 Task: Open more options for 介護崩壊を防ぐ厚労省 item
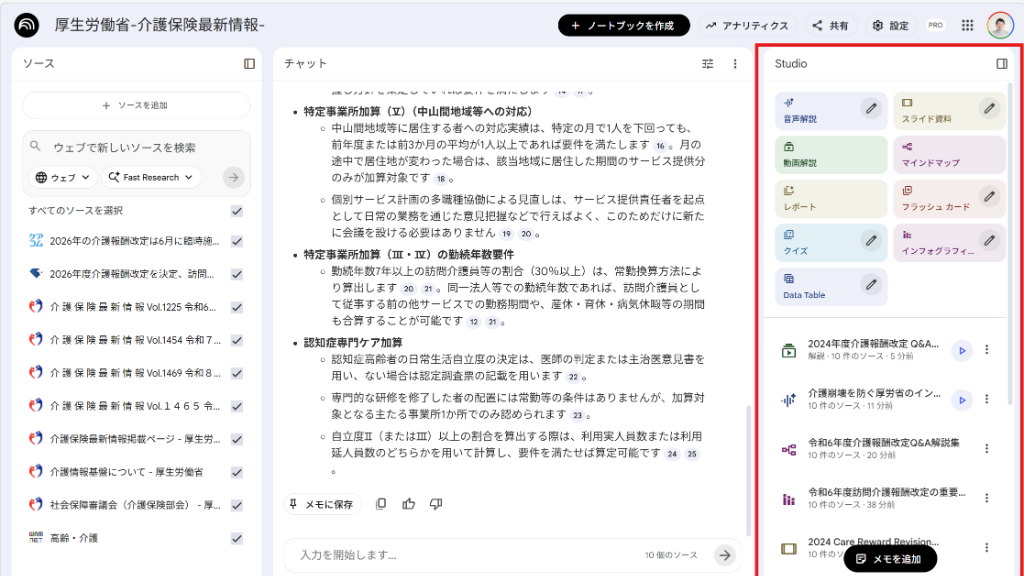[987, 399]
